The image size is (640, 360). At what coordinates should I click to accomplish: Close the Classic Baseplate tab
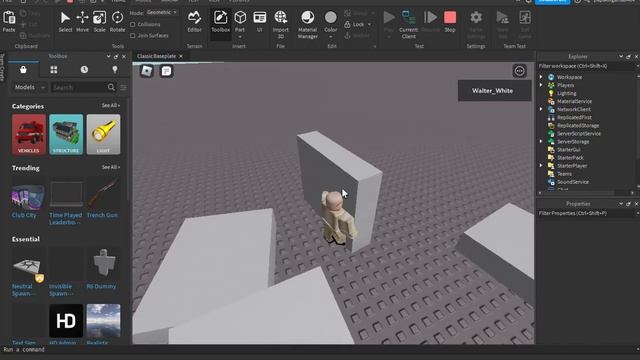point(181,56)
